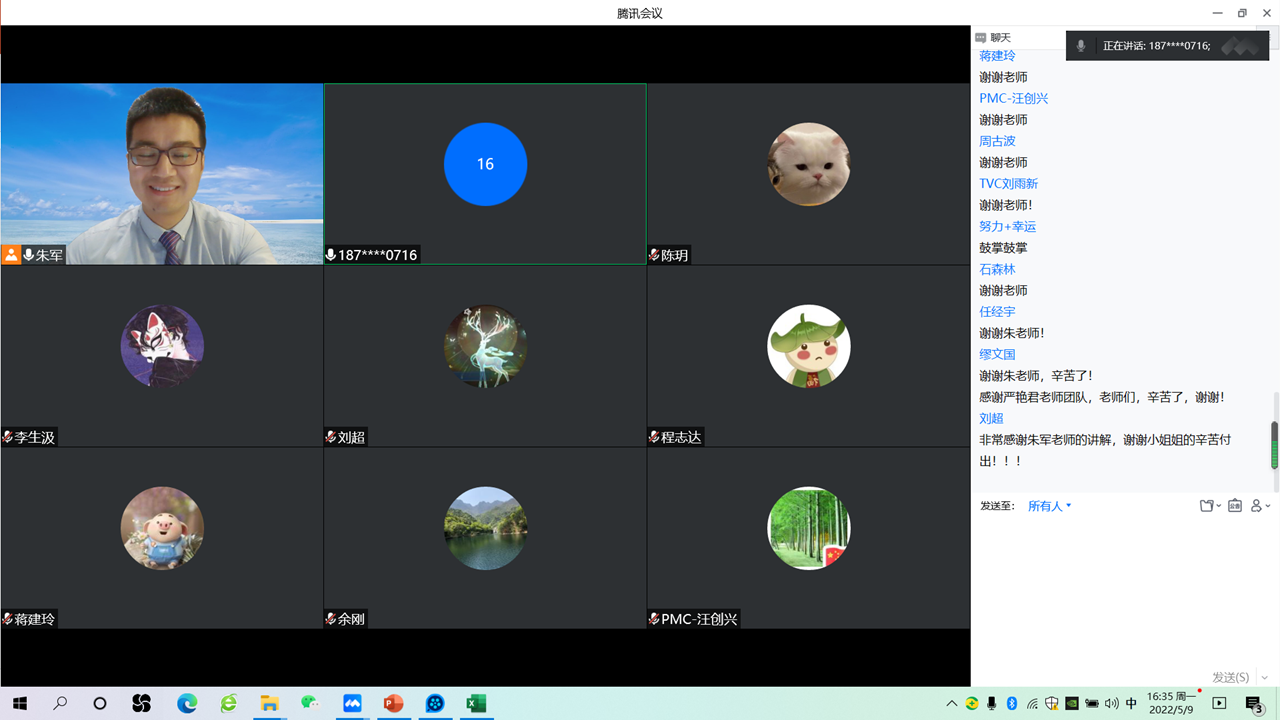Click 蒋建玲's pig avatar
Screen dimensions: 1280x720
(x=162, y=528)
